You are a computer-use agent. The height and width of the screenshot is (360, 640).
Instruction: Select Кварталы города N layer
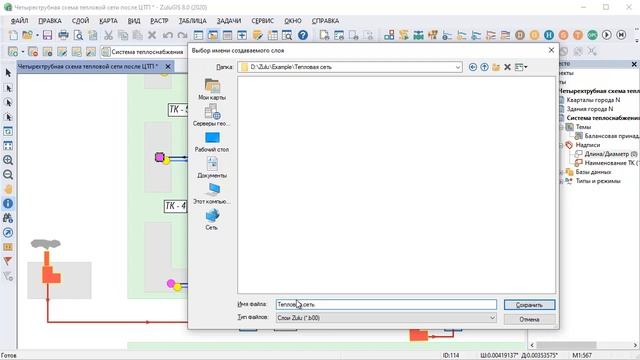click(593, 100)
